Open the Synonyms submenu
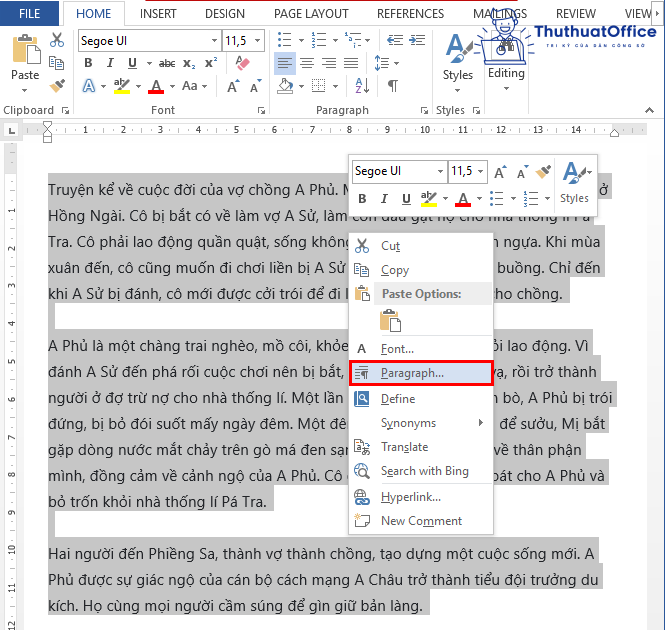Screen dimensions: 665x630 click(x=421, y=423)
